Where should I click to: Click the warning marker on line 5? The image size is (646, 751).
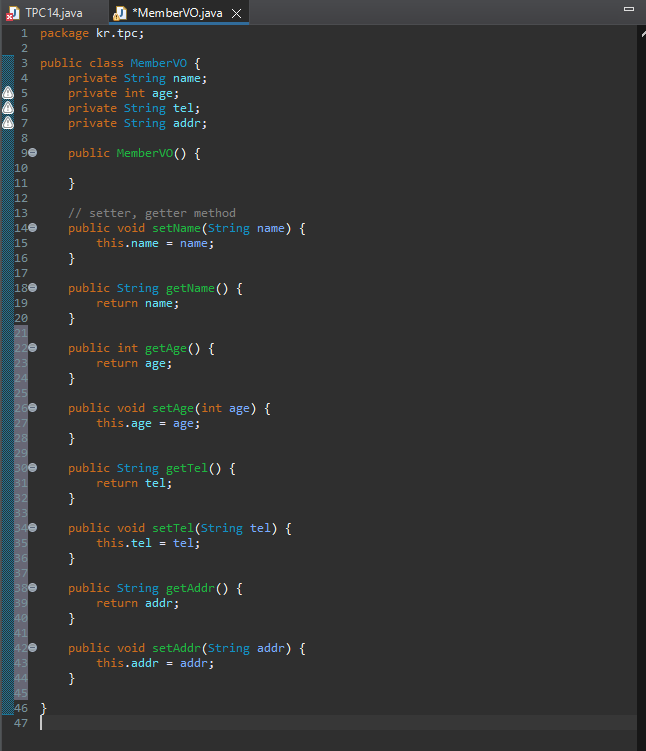point(8,93)
